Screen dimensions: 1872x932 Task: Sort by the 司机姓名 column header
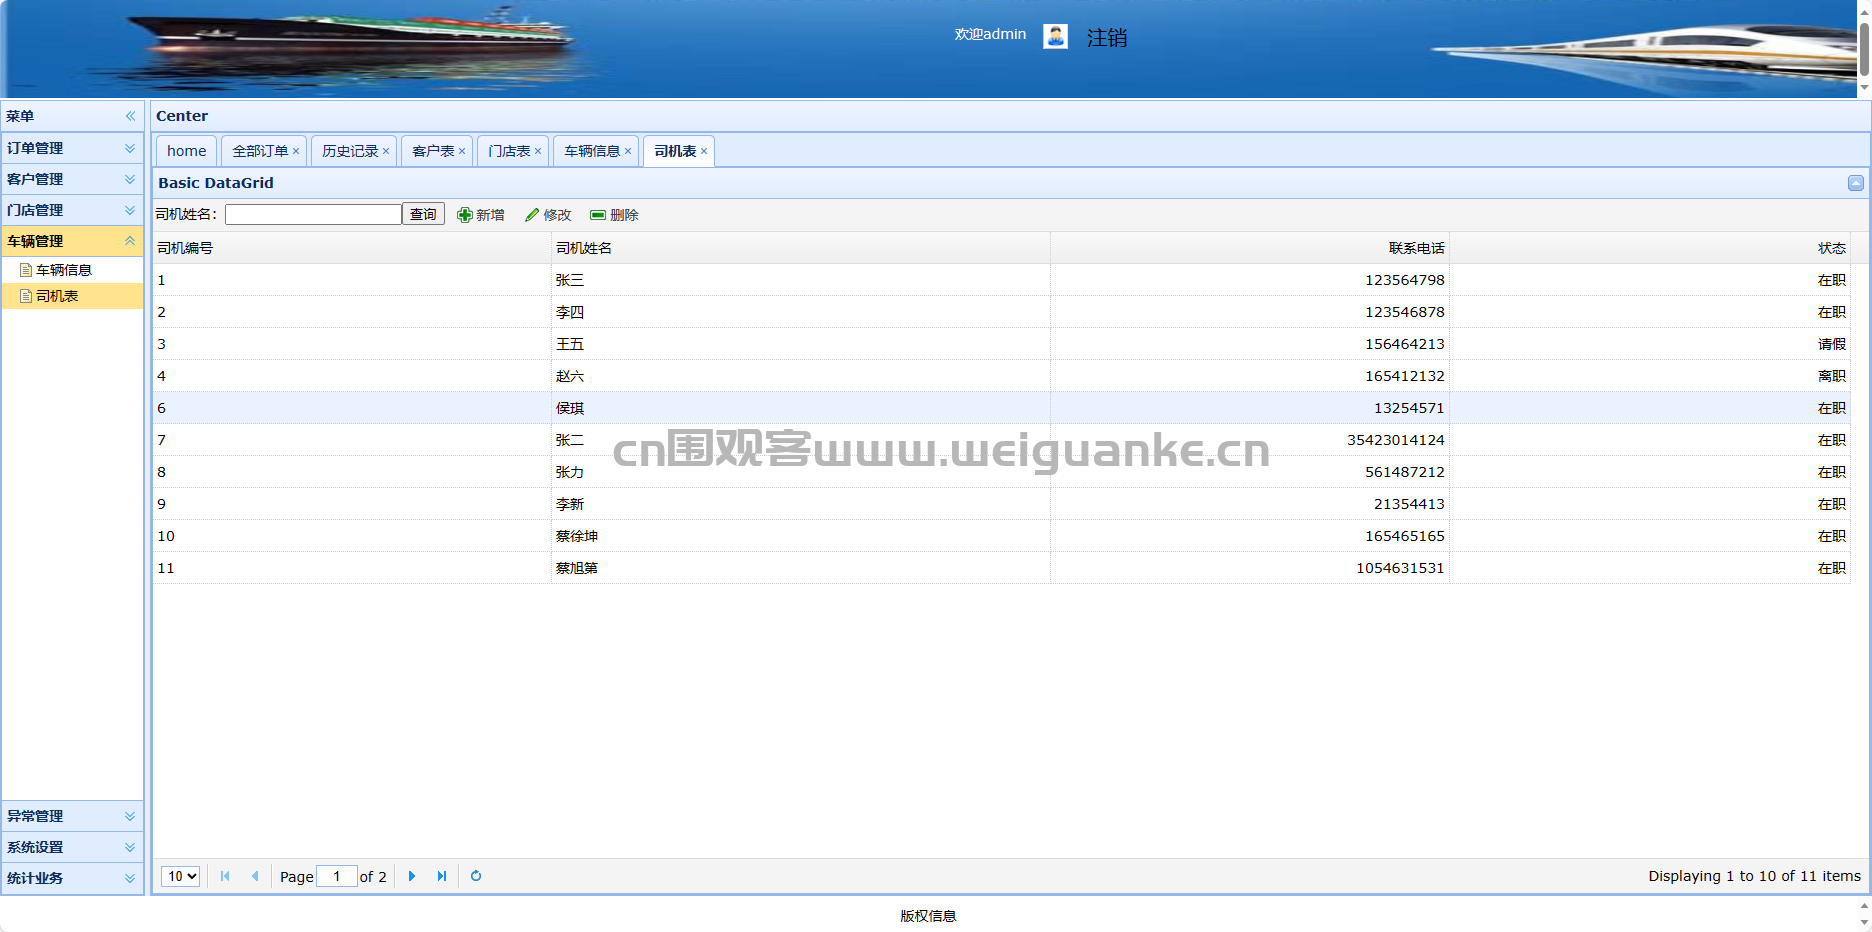click(x=800, y=248)
